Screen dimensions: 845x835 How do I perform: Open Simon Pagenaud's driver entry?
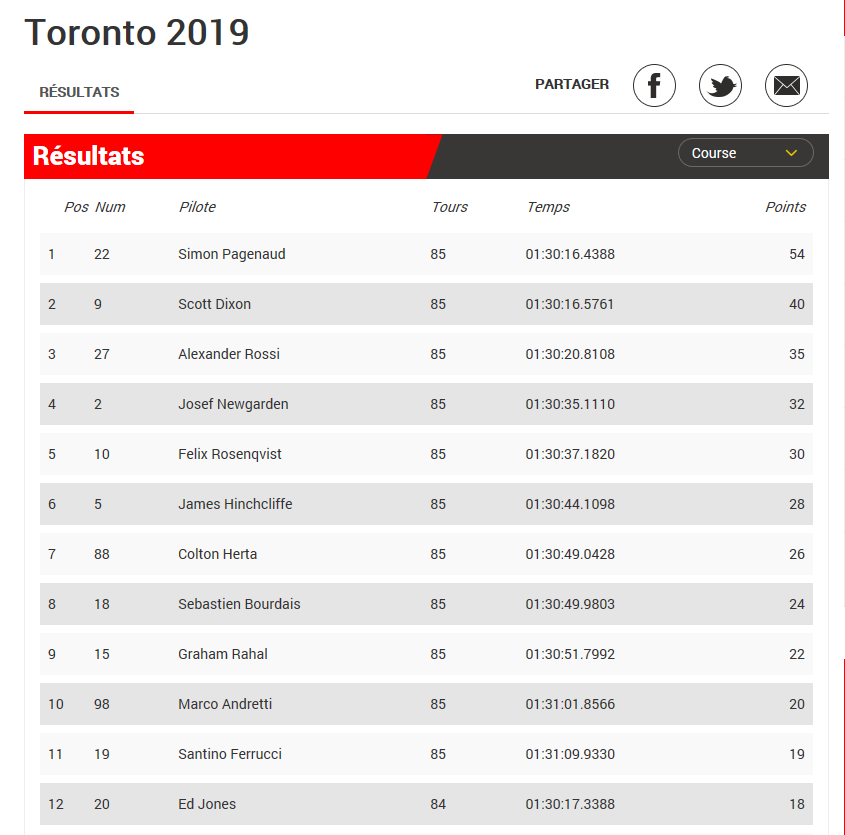[231, 254]
